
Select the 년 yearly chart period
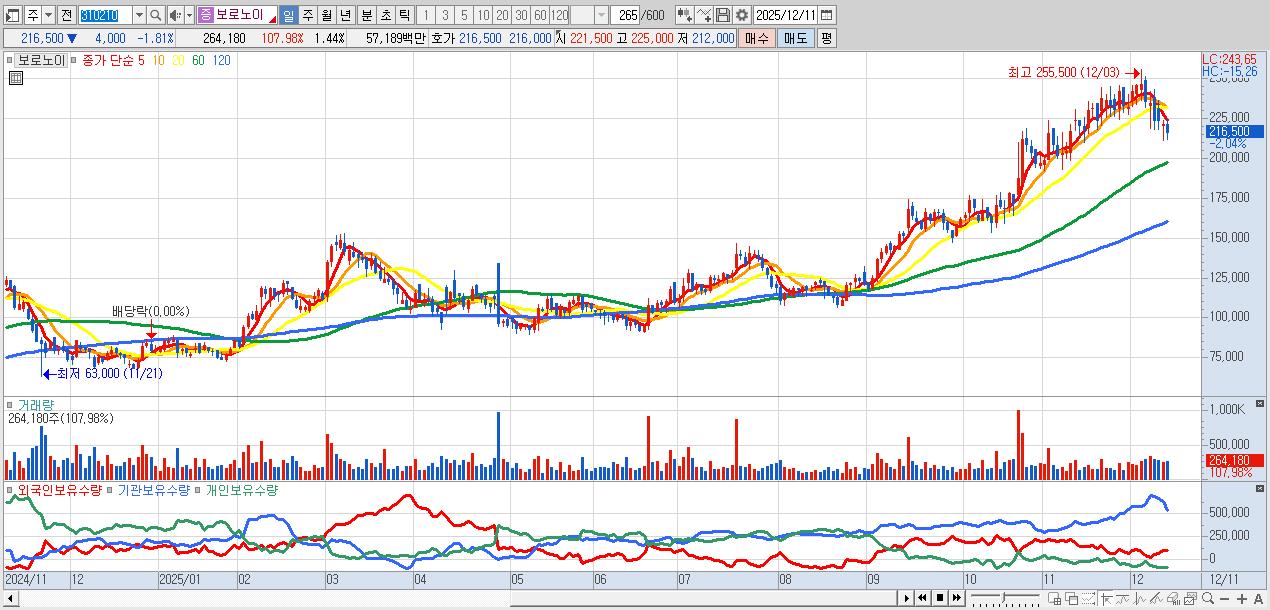(x=345, y=15)
